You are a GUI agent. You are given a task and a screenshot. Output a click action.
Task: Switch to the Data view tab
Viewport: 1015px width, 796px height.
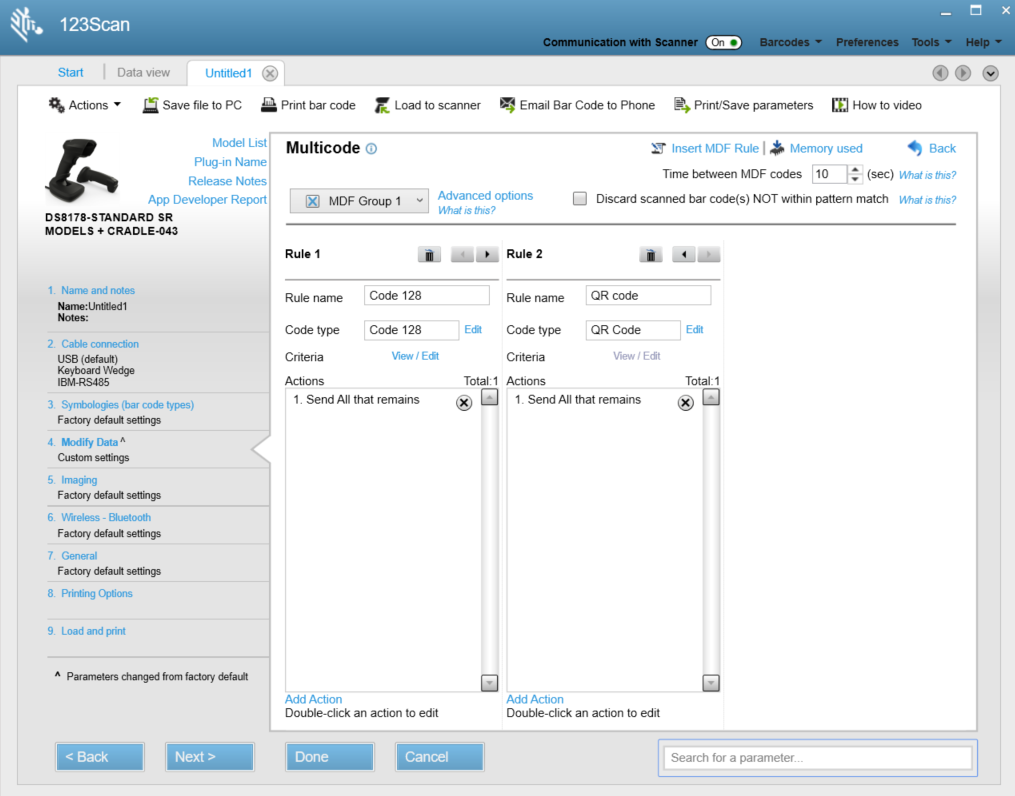(143, 72)
